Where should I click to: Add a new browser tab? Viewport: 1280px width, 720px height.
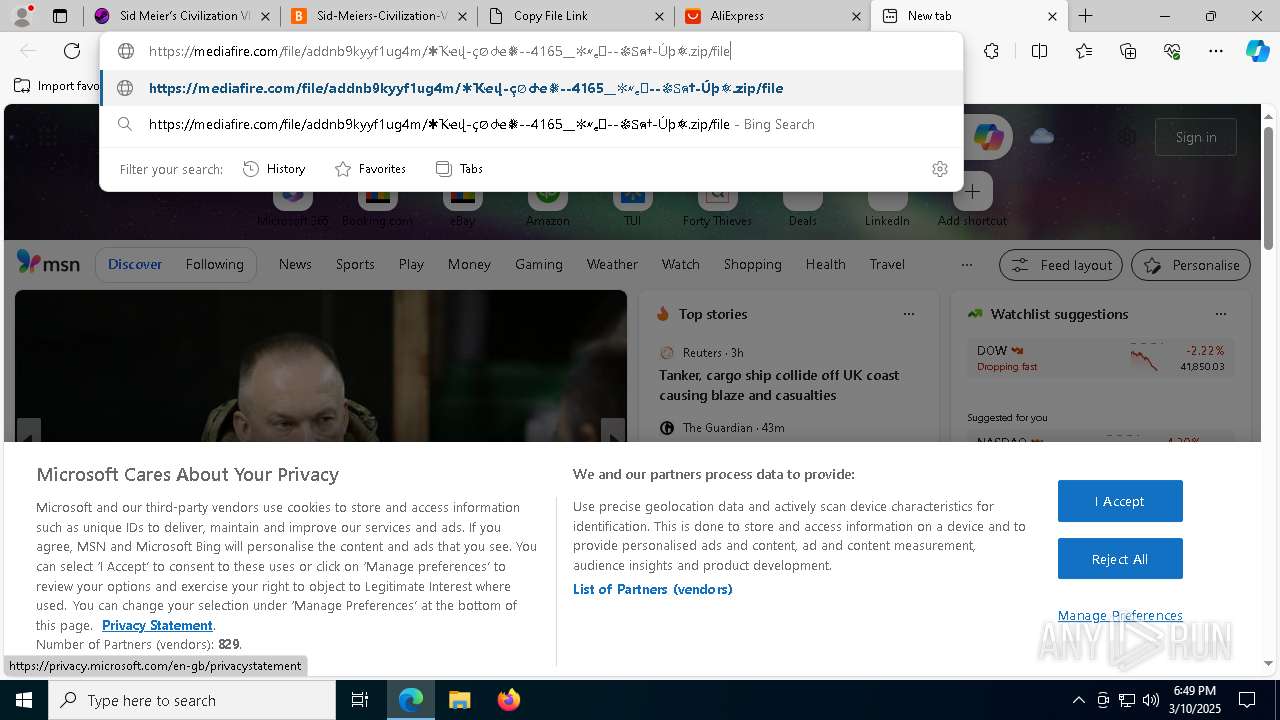(x=1085, y=16)
